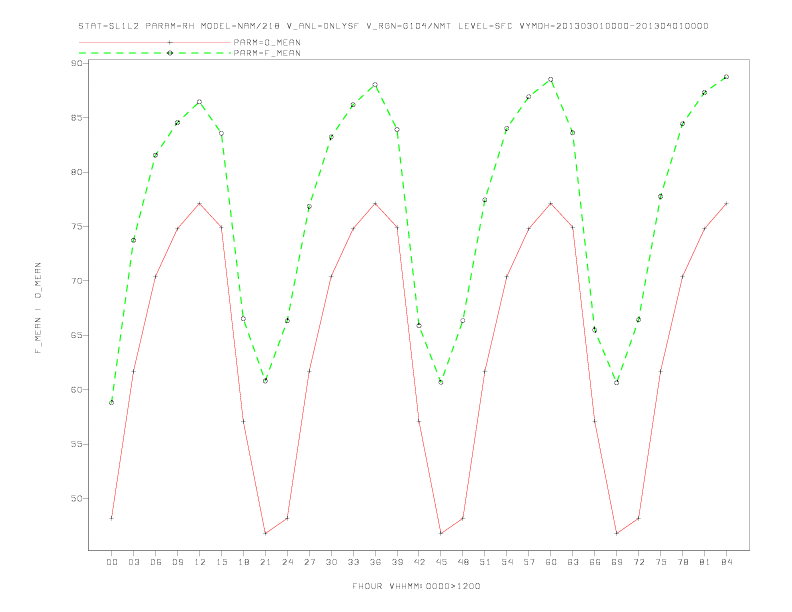Click the x-axis tick label 84
Image resolution: width=792 pixels, height=612 pixels.
[x=727, y=562]
